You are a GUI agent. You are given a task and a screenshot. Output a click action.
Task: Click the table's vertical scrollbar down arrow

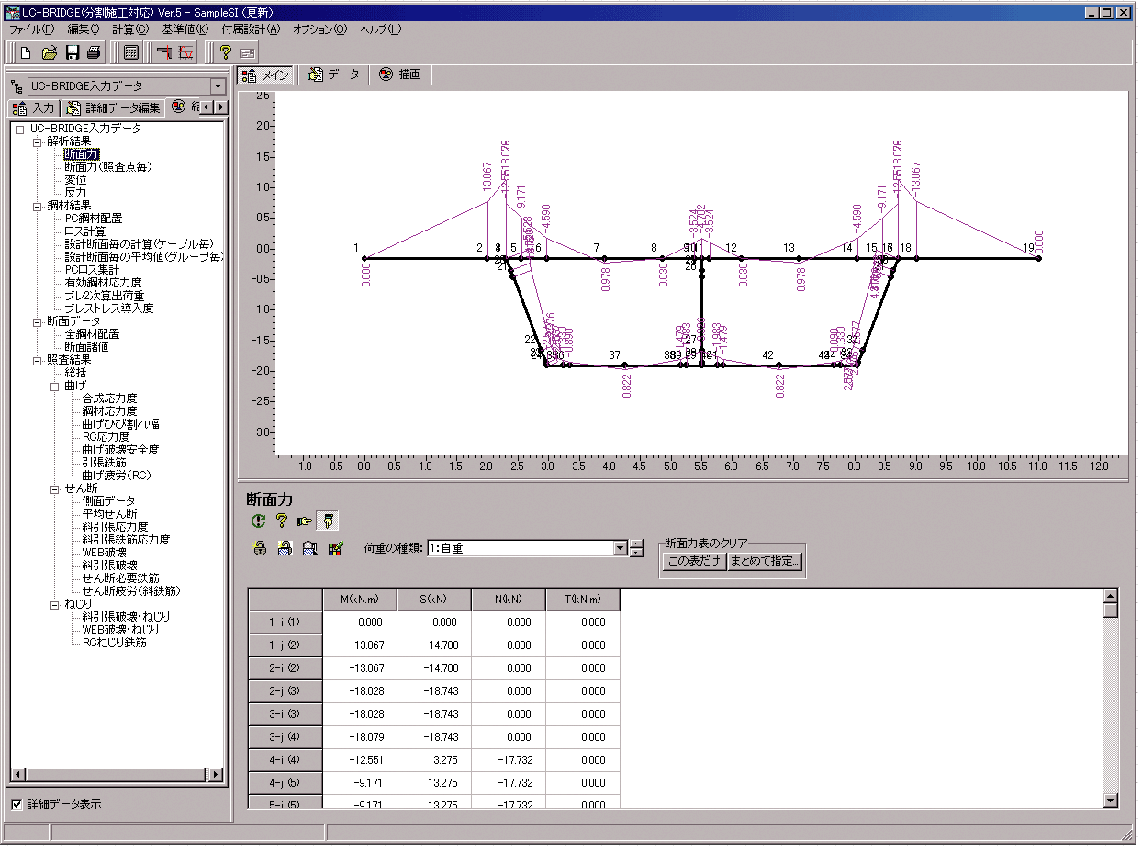[1110, 799]
